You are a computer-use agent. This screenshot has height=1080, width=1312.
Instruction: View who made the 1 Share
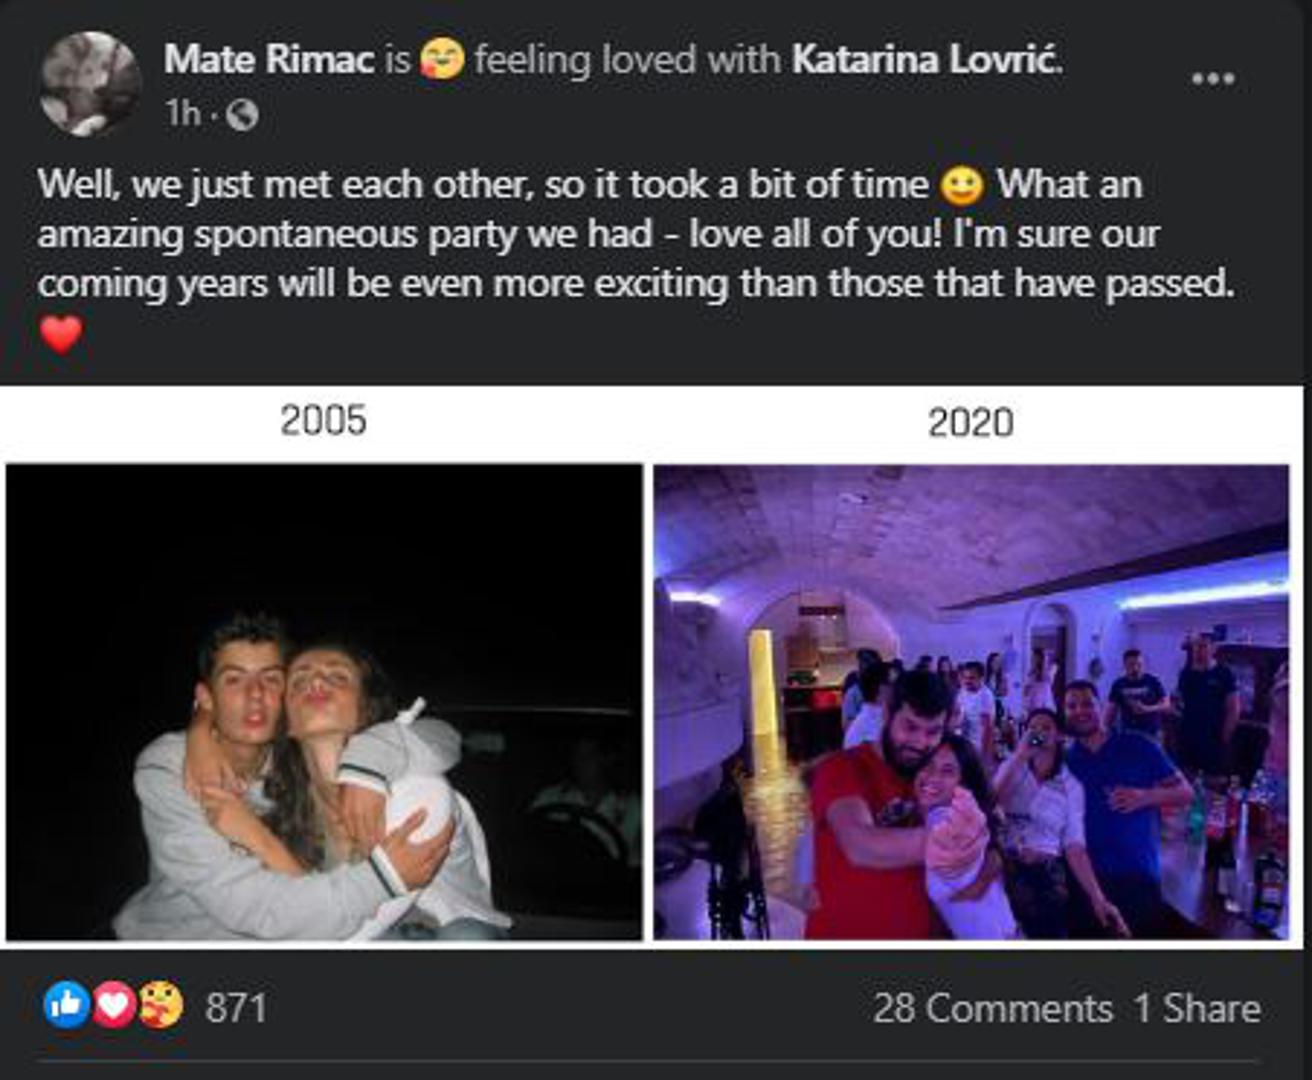coord(1196,1008)
